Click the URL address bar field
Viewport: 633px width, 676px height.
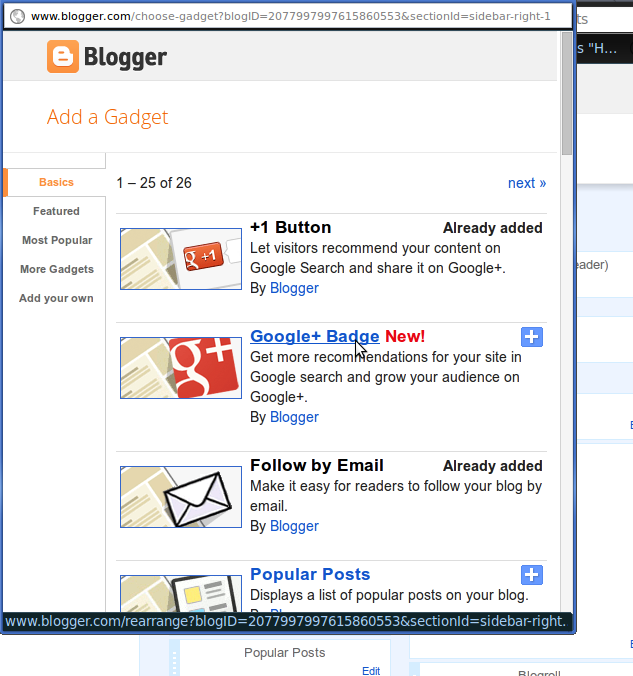click(x=288, y=16)
